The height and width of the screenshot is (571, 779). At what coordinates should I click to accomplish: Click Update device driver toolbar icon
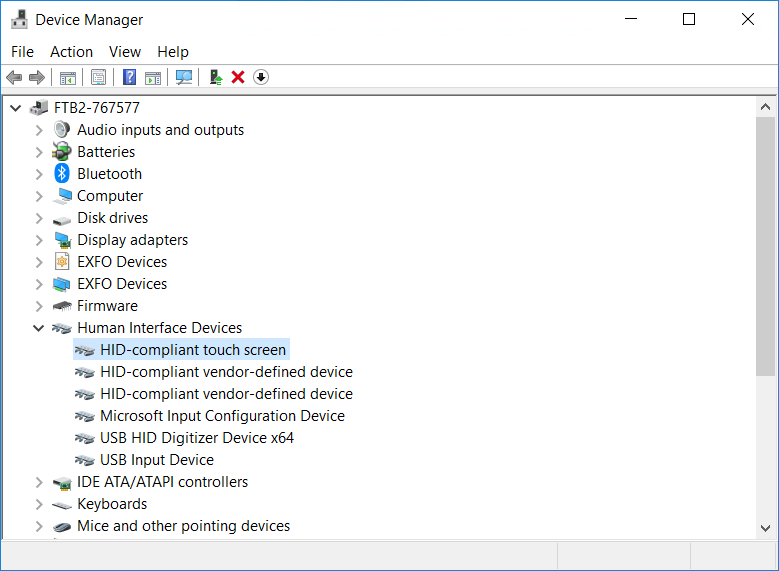[216, 77]
